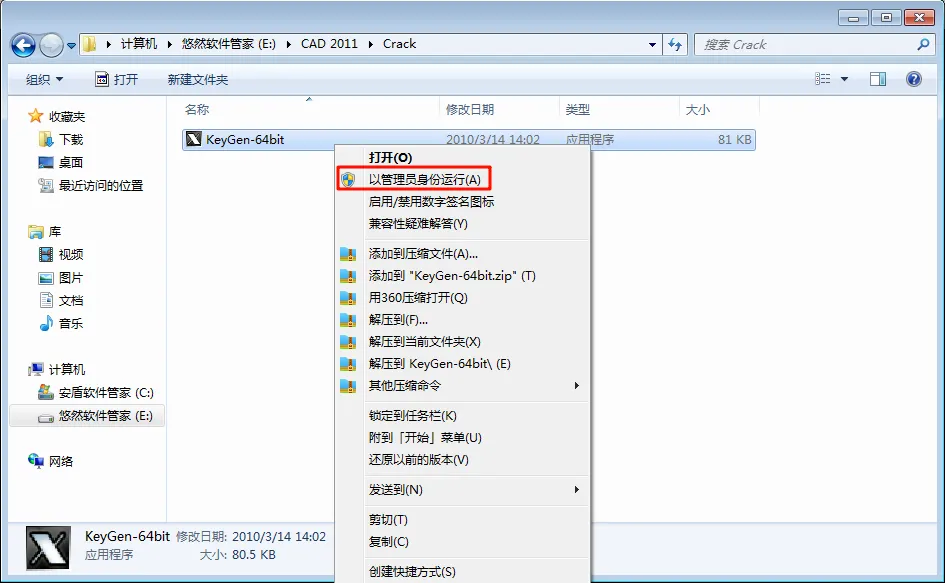Click the 2010/3/14 14:02 date cell

[x=492, y=140]
